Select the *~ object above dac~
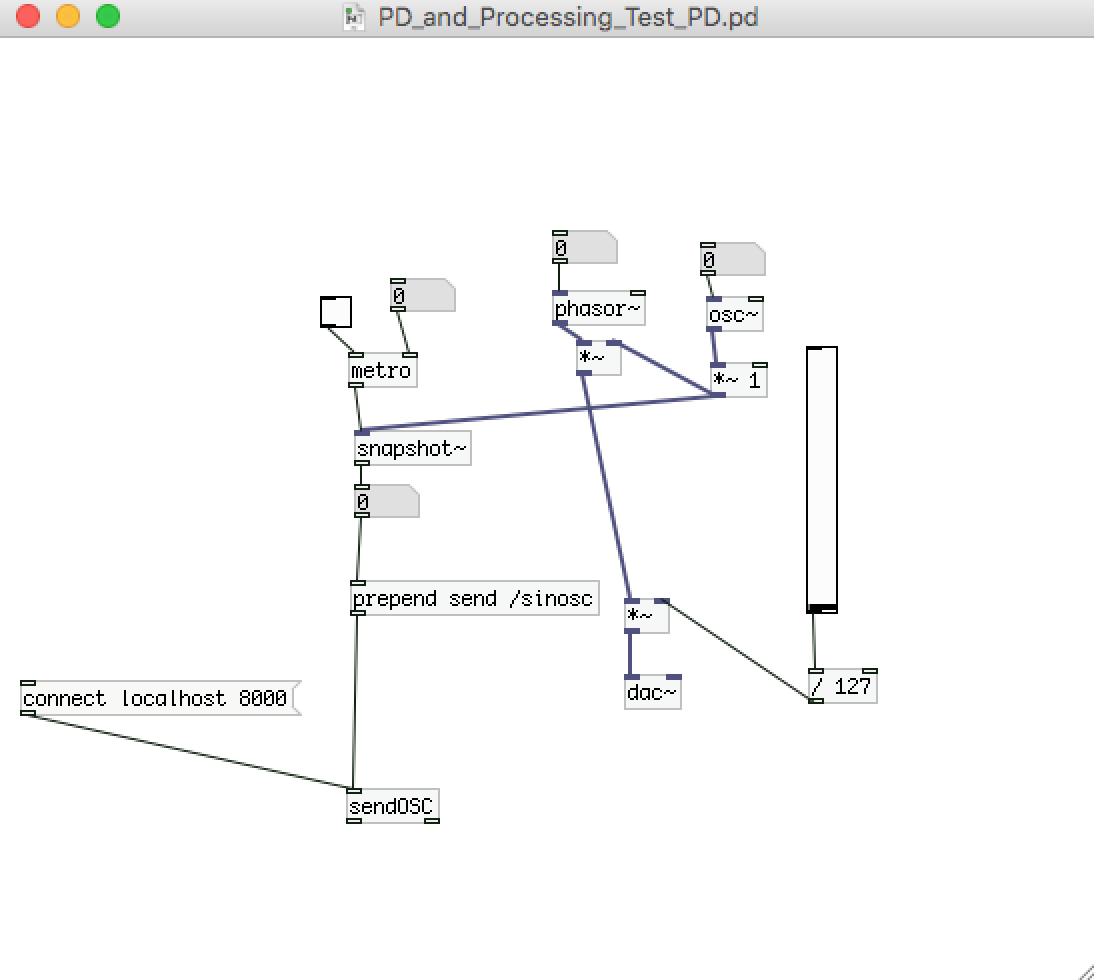Screen dimensions: 1094x980 pyautogui.click(x=647, y=616)
